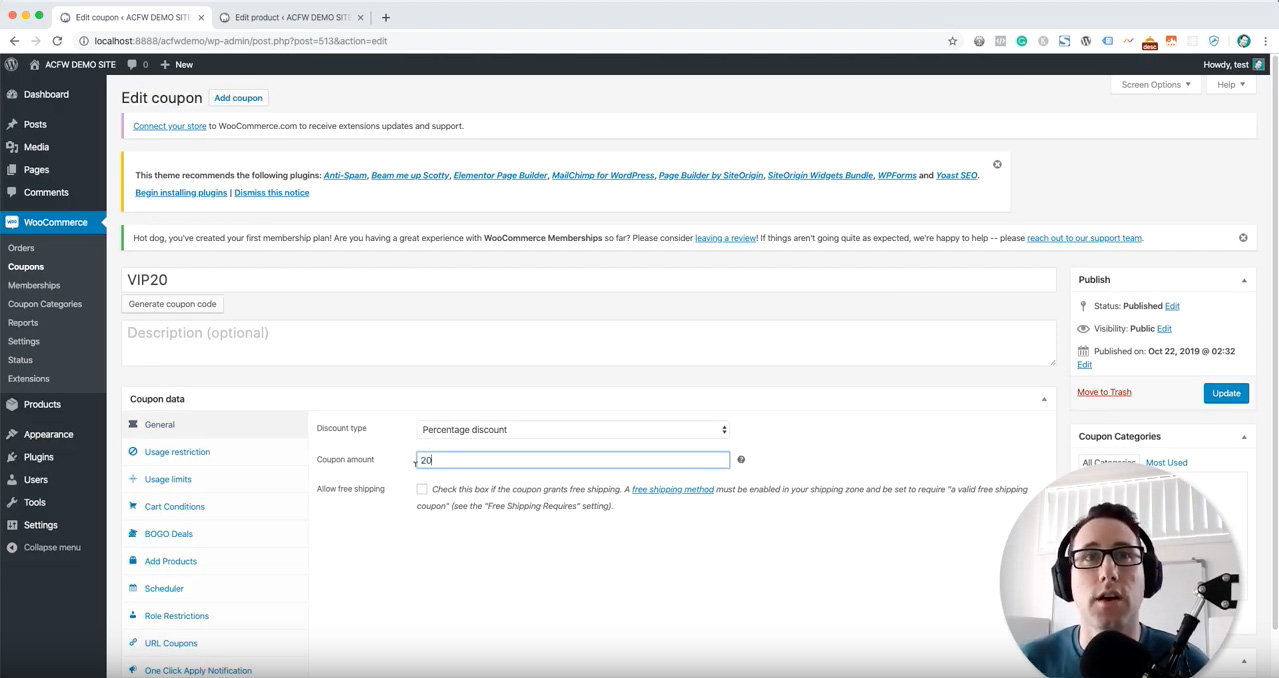Enable the Allow free shipping checkbox
The height and width of the screenshot is (678, 1279).
tap(422, 489)
